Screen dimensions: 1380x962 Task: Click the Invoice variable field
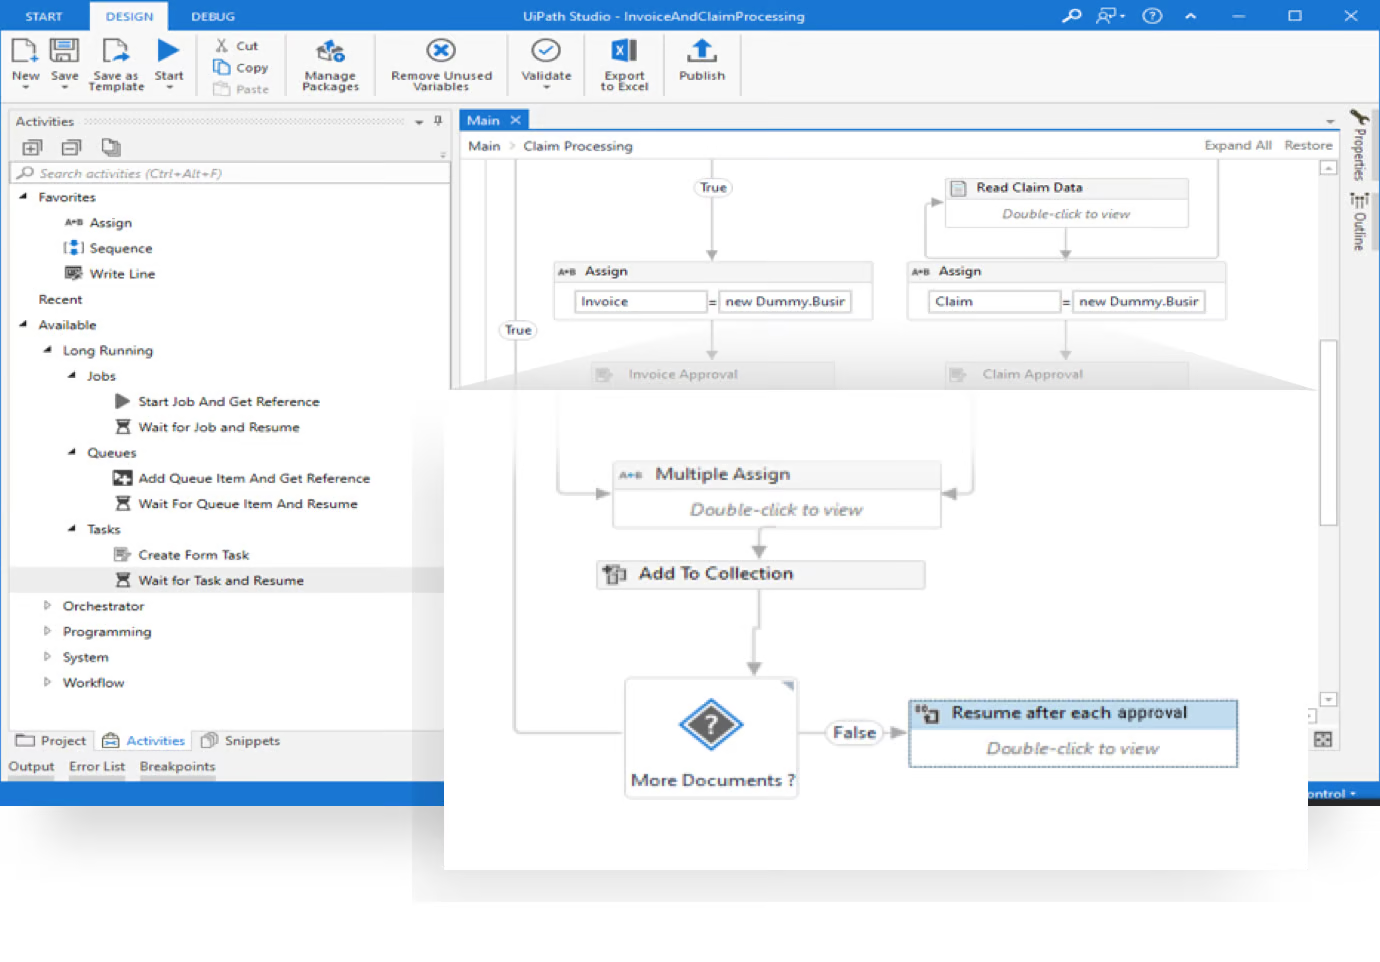pos(641,301)
